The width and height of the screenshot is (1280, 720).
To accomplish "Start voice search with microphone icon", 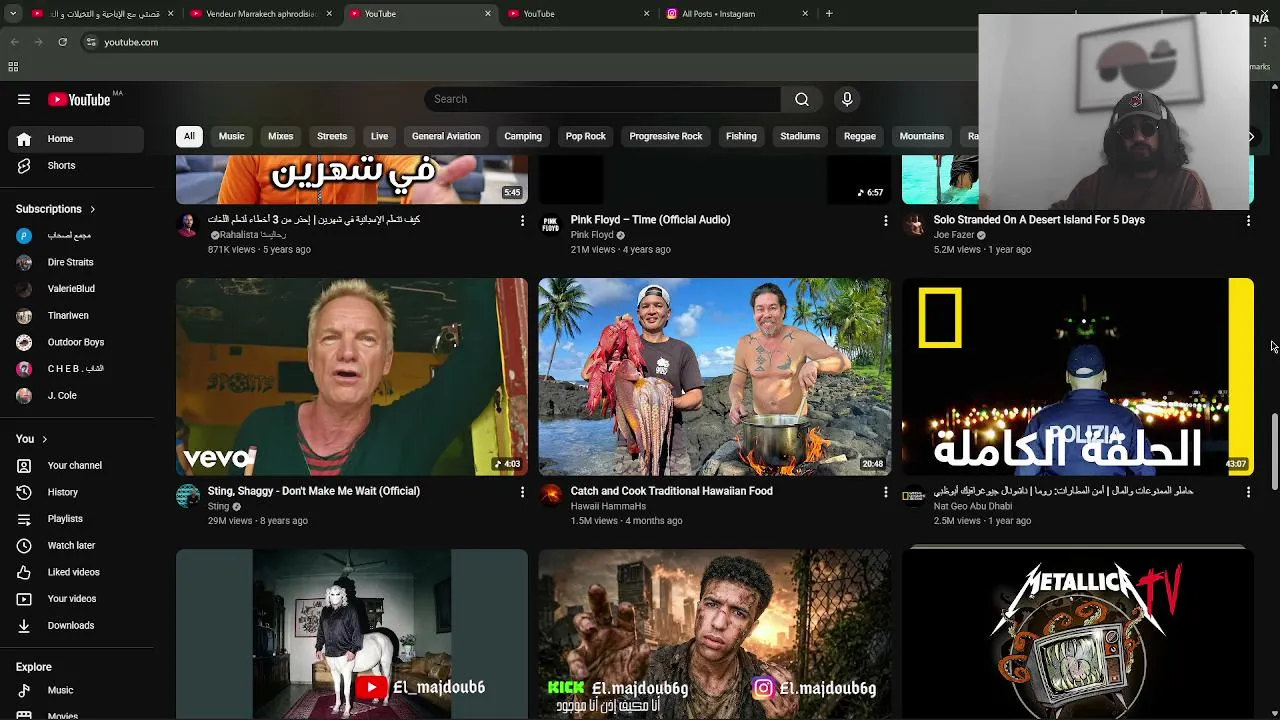I will click(x=847, y=99).
